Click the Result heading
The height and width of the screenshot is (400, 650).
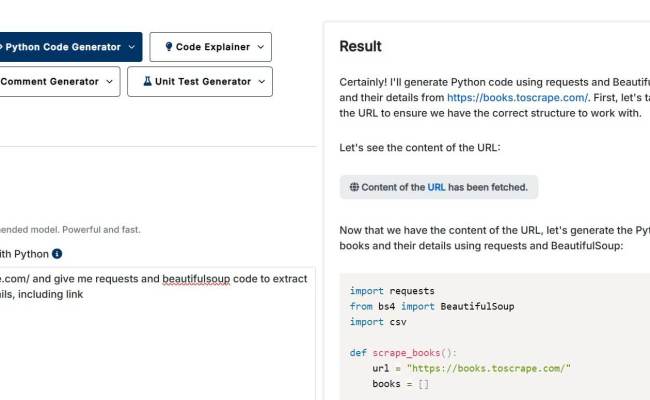click(x=360, y=46)
